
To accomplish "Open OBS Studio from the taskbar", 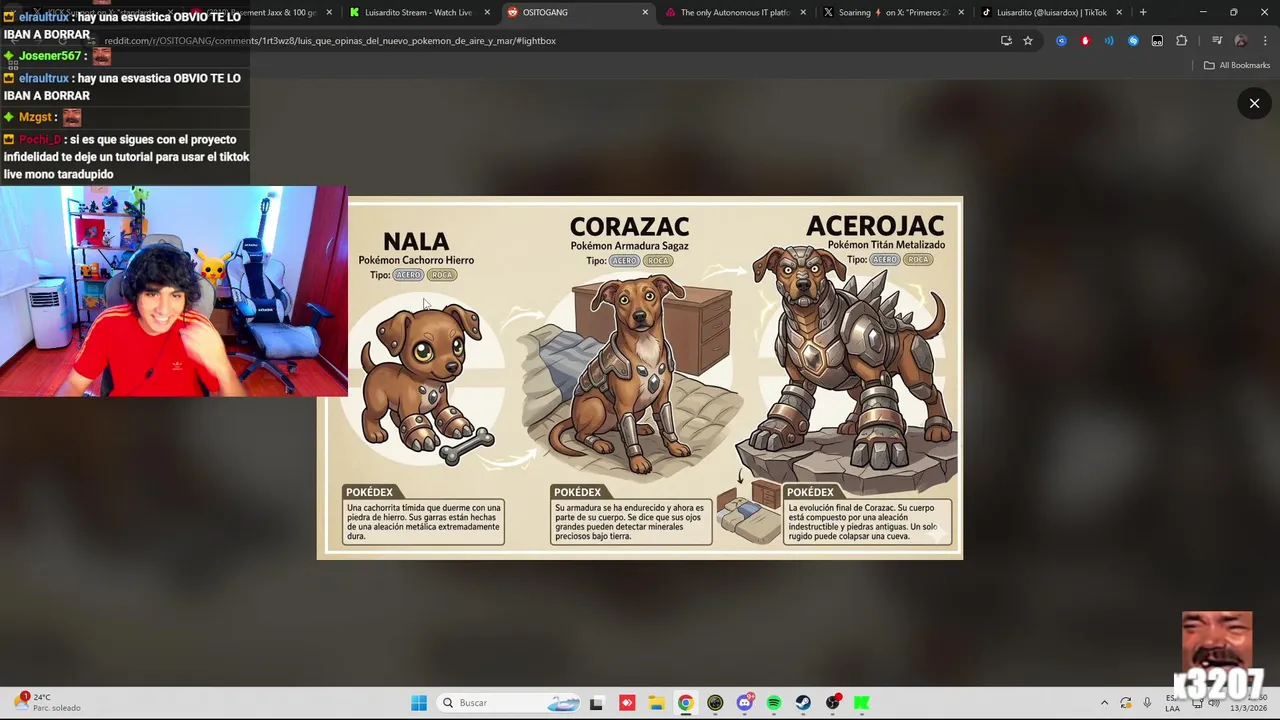I will pos(833,703).
